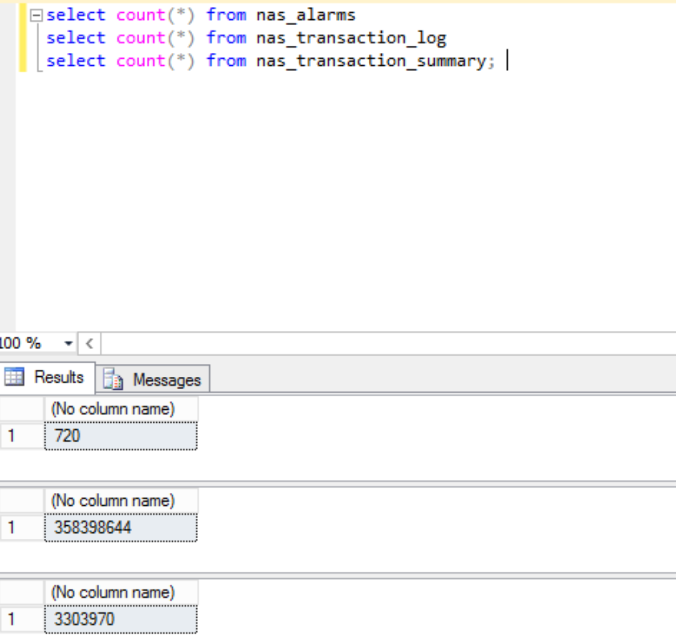This screenshot has height=641, width=676.
Task: Select the first grid's column header
Action: click(x=121, y=409)
